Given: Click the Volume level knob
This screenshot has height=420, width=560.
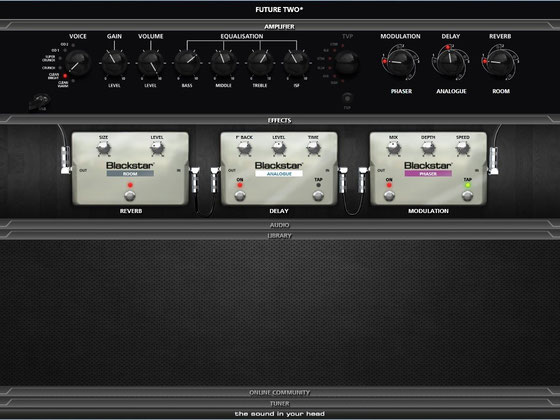Looking at the screenshot, I should click(151, 63).
